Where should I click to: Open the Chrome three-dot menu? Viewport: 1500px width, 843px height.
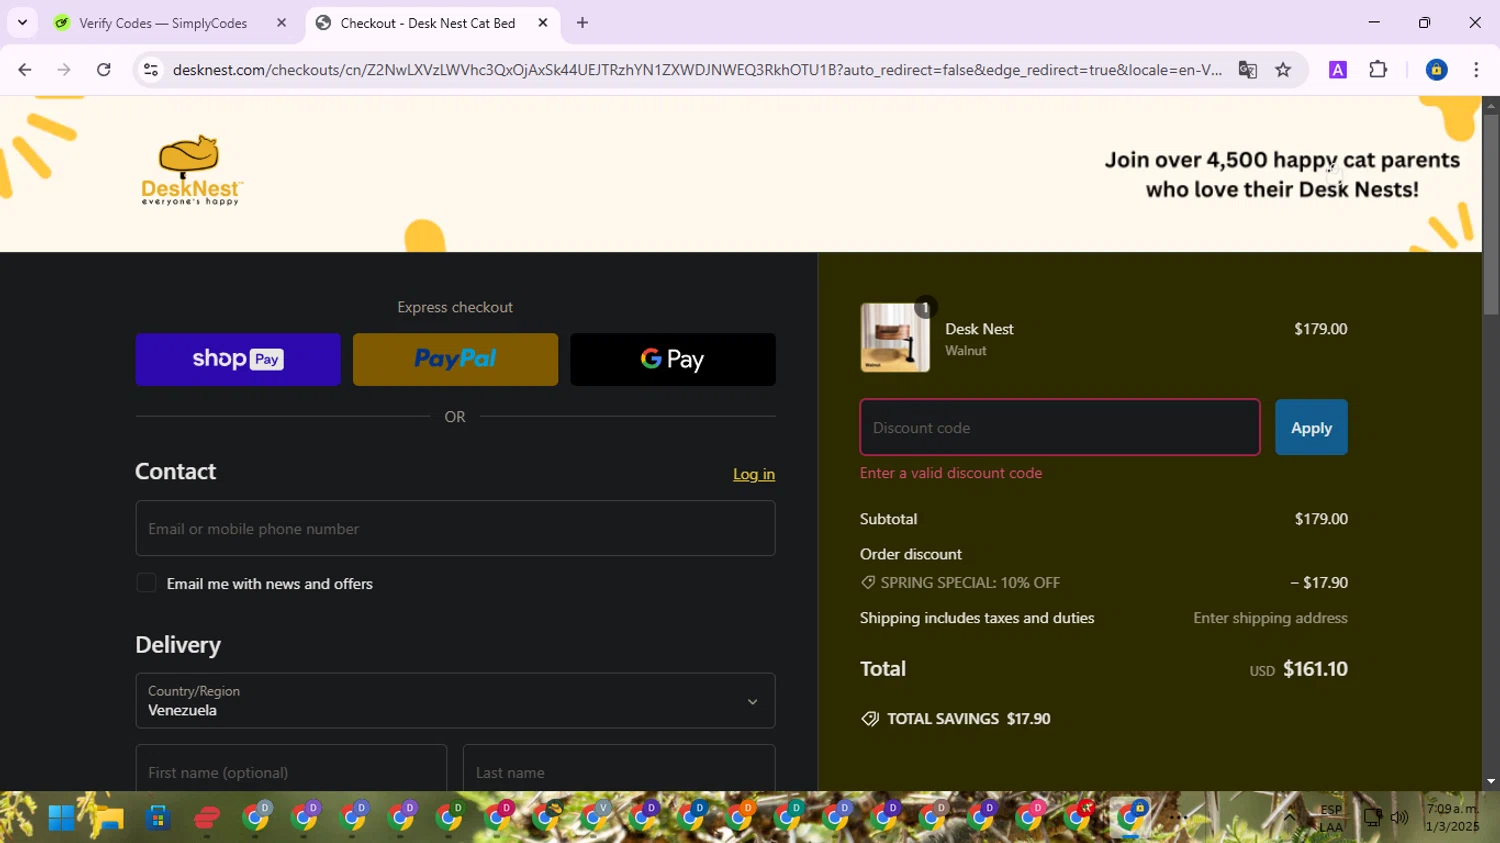[1476, 70]
